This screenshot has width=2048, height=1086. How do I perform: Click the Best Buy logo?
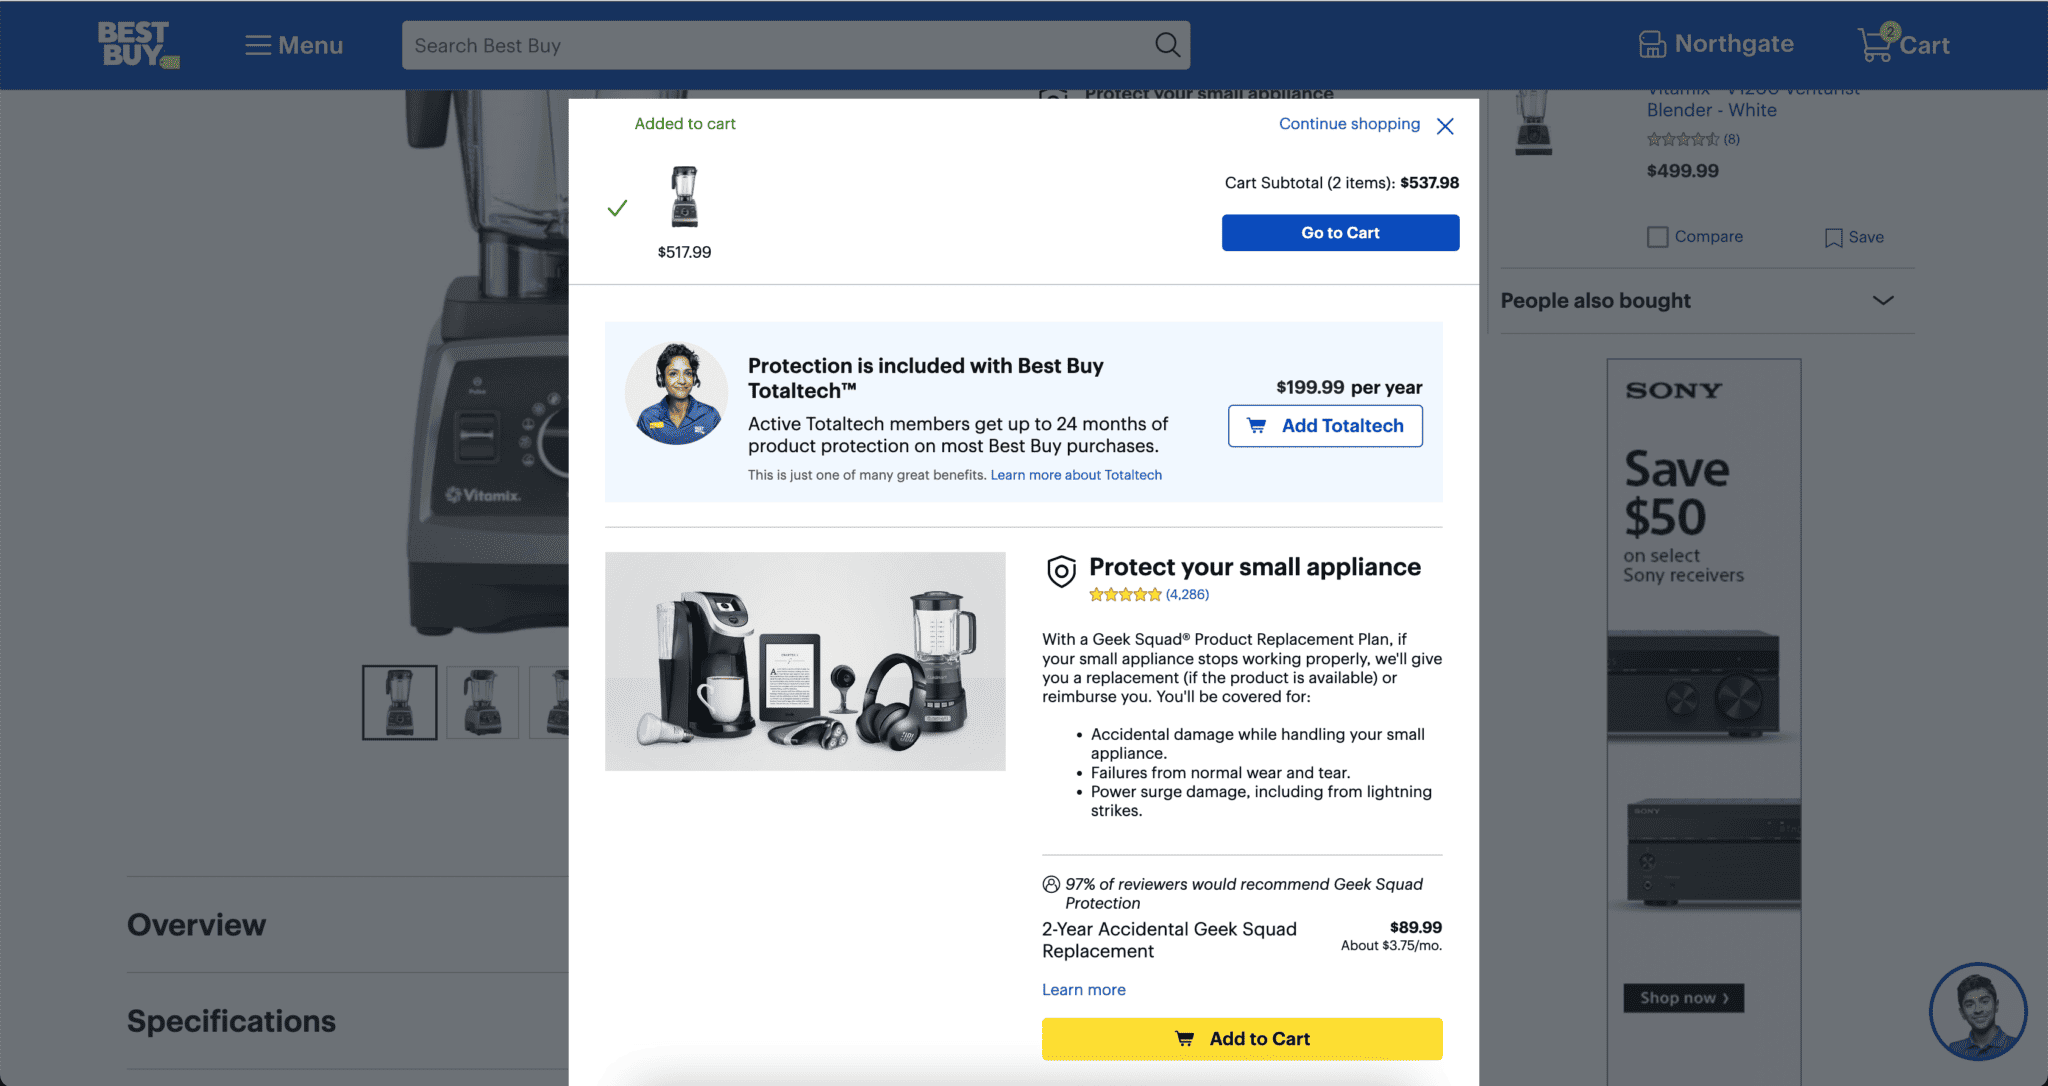pos(136,44)
